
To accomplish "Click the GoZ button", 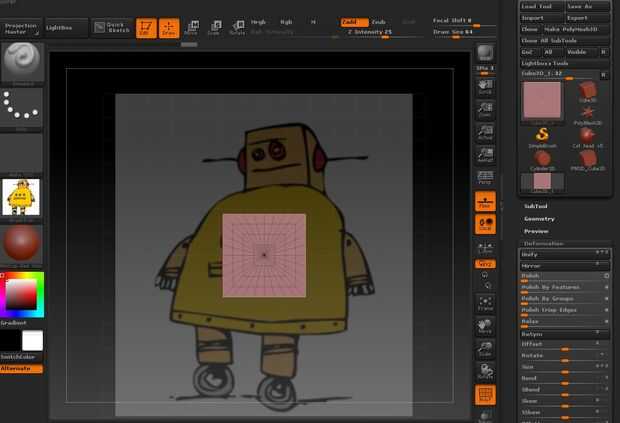I will [x=529, y=52].
